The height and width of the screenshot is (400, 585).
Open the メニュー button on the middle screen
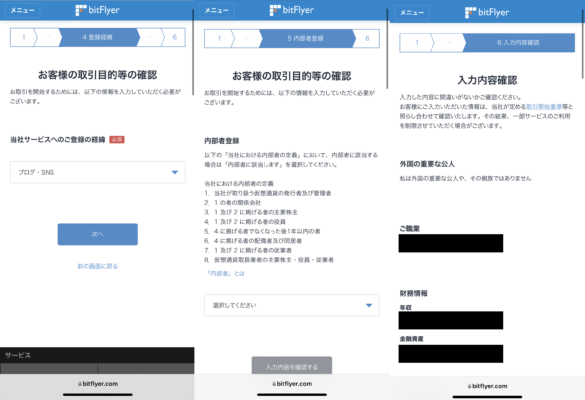pos(216,10)
